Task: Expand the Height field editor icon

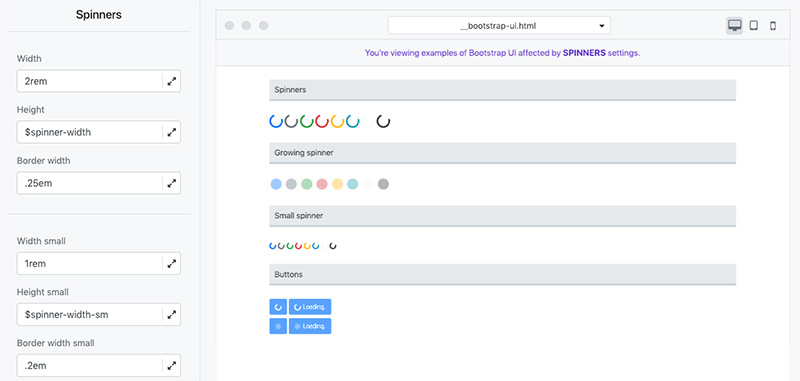Action: pyautogui.click(x=172, y=132)
